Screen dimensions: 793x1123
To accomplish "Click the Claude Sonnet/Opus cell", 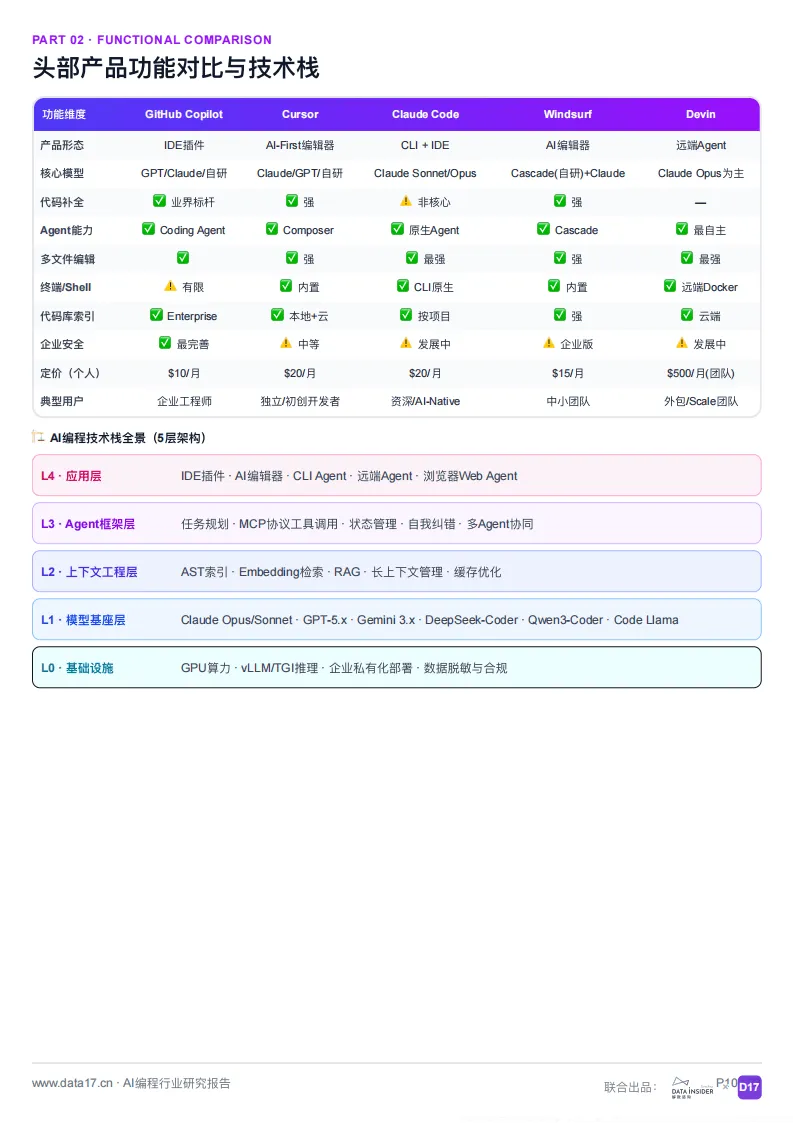I will [x=426, y=173].
